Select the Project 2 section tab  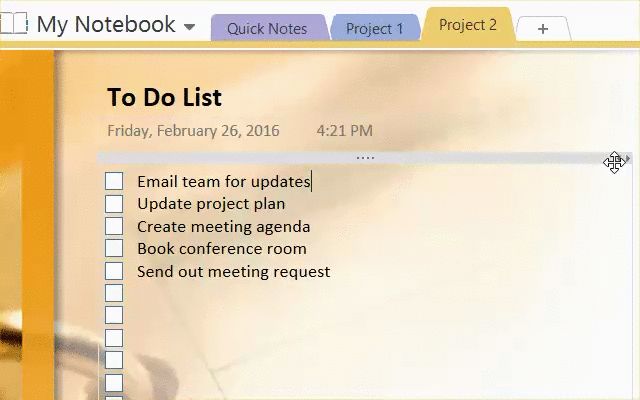(x=467, y=25)
